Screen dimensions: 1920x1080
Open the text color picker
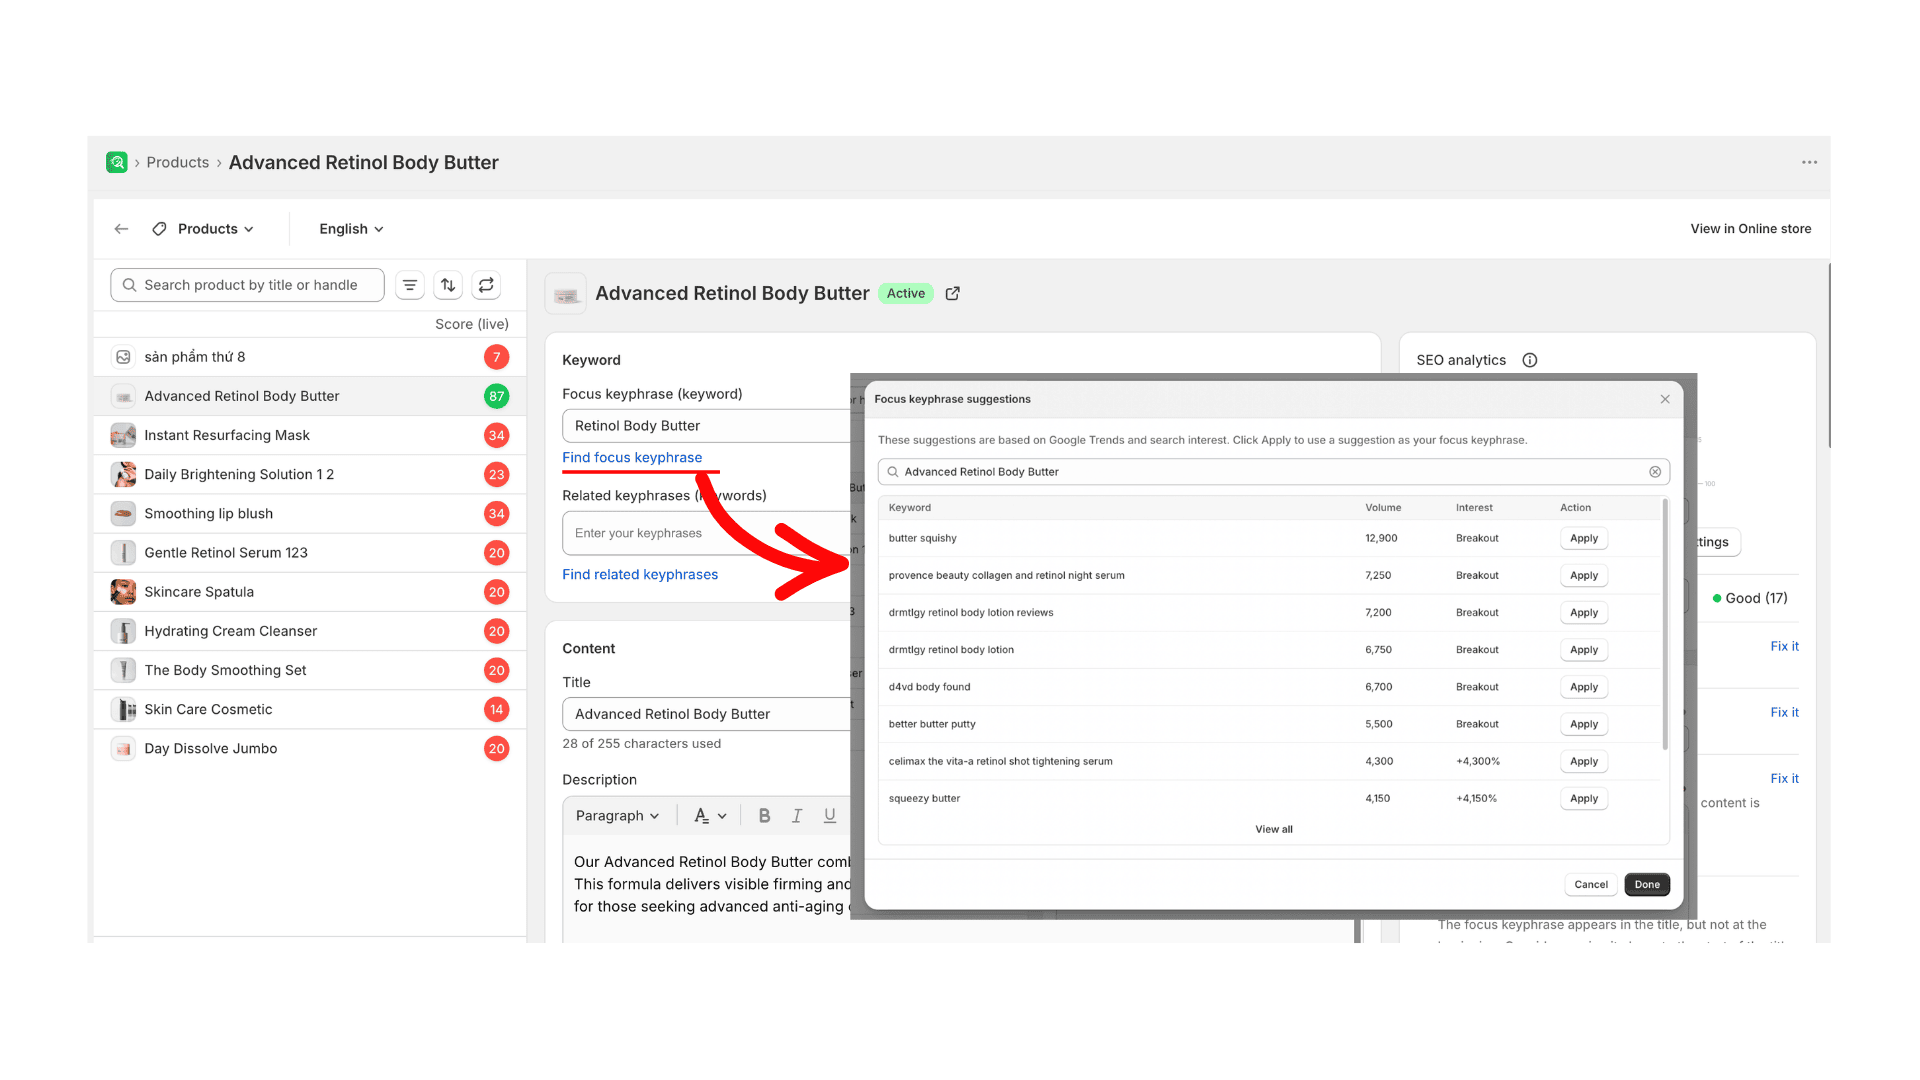pos(710,816)
